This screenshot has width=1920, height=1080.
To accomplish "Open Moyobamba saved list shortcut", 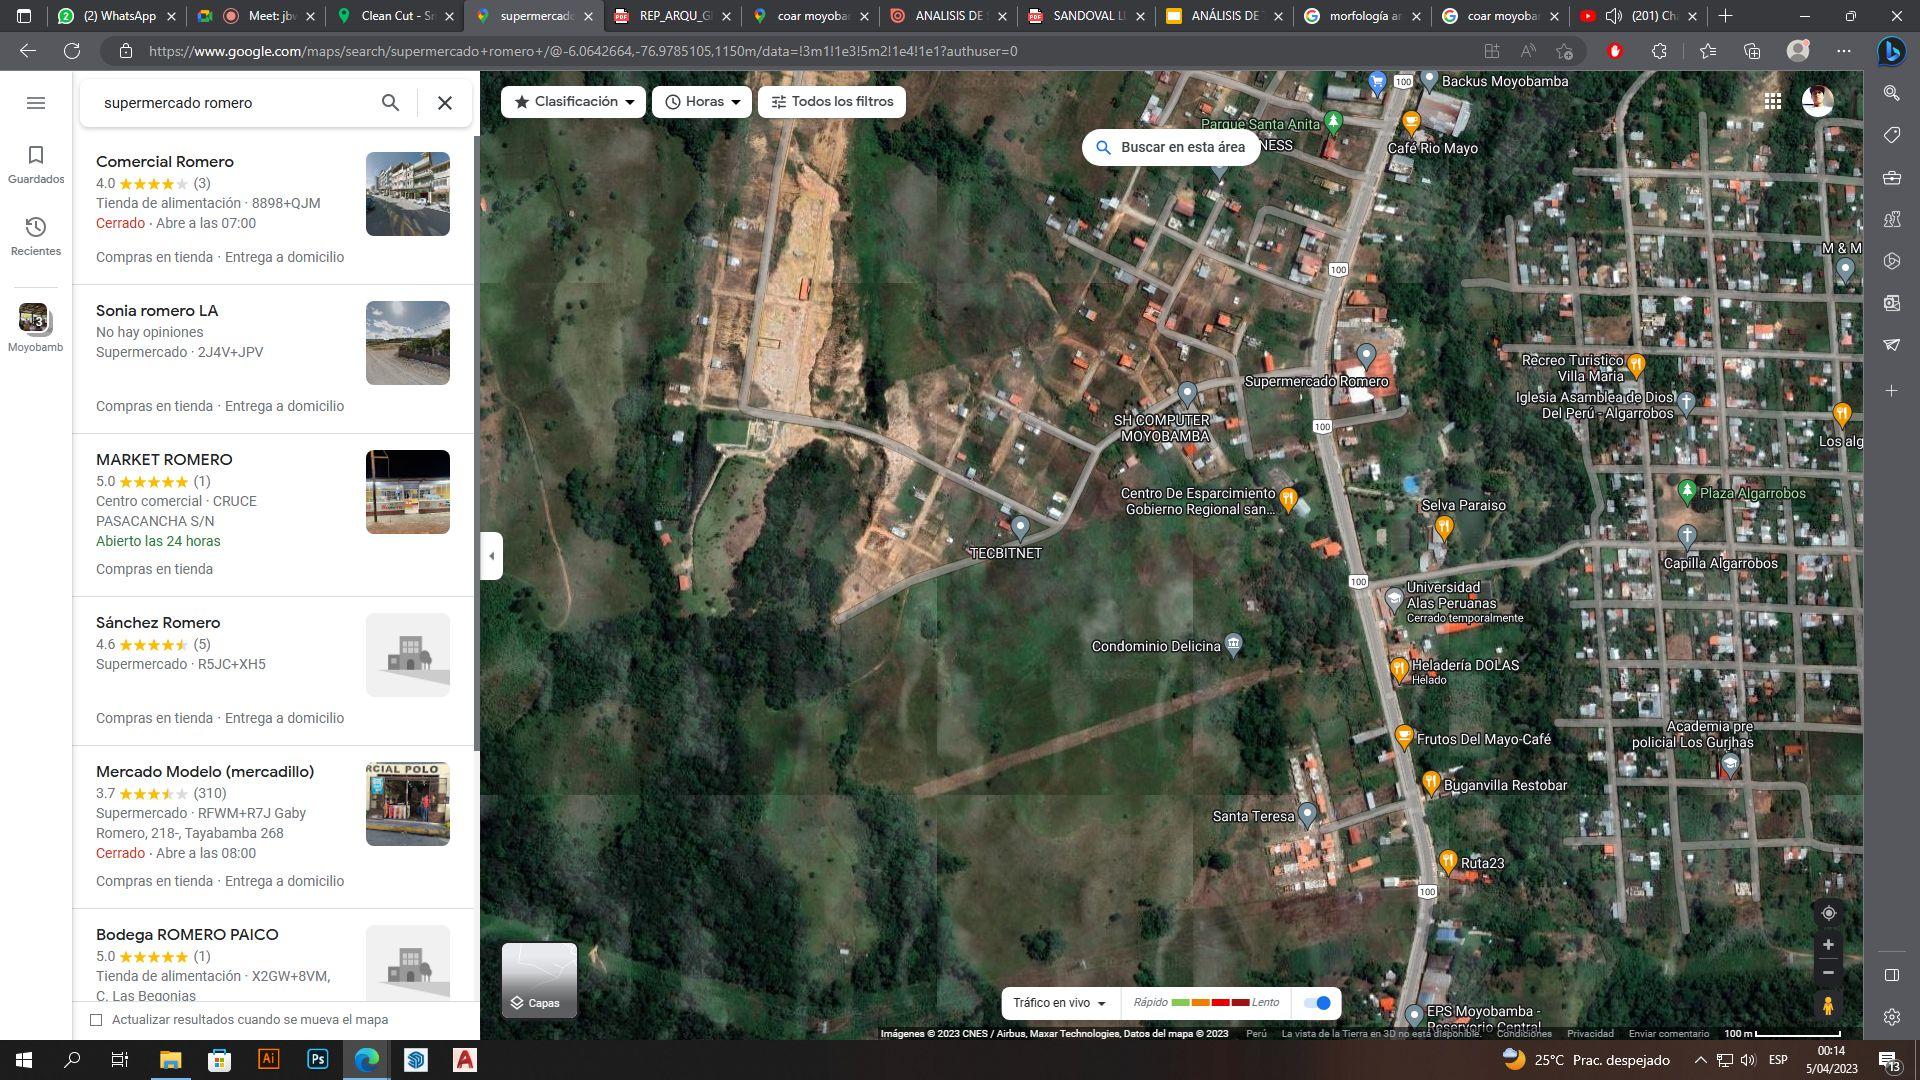I will (x=35, y=328).
